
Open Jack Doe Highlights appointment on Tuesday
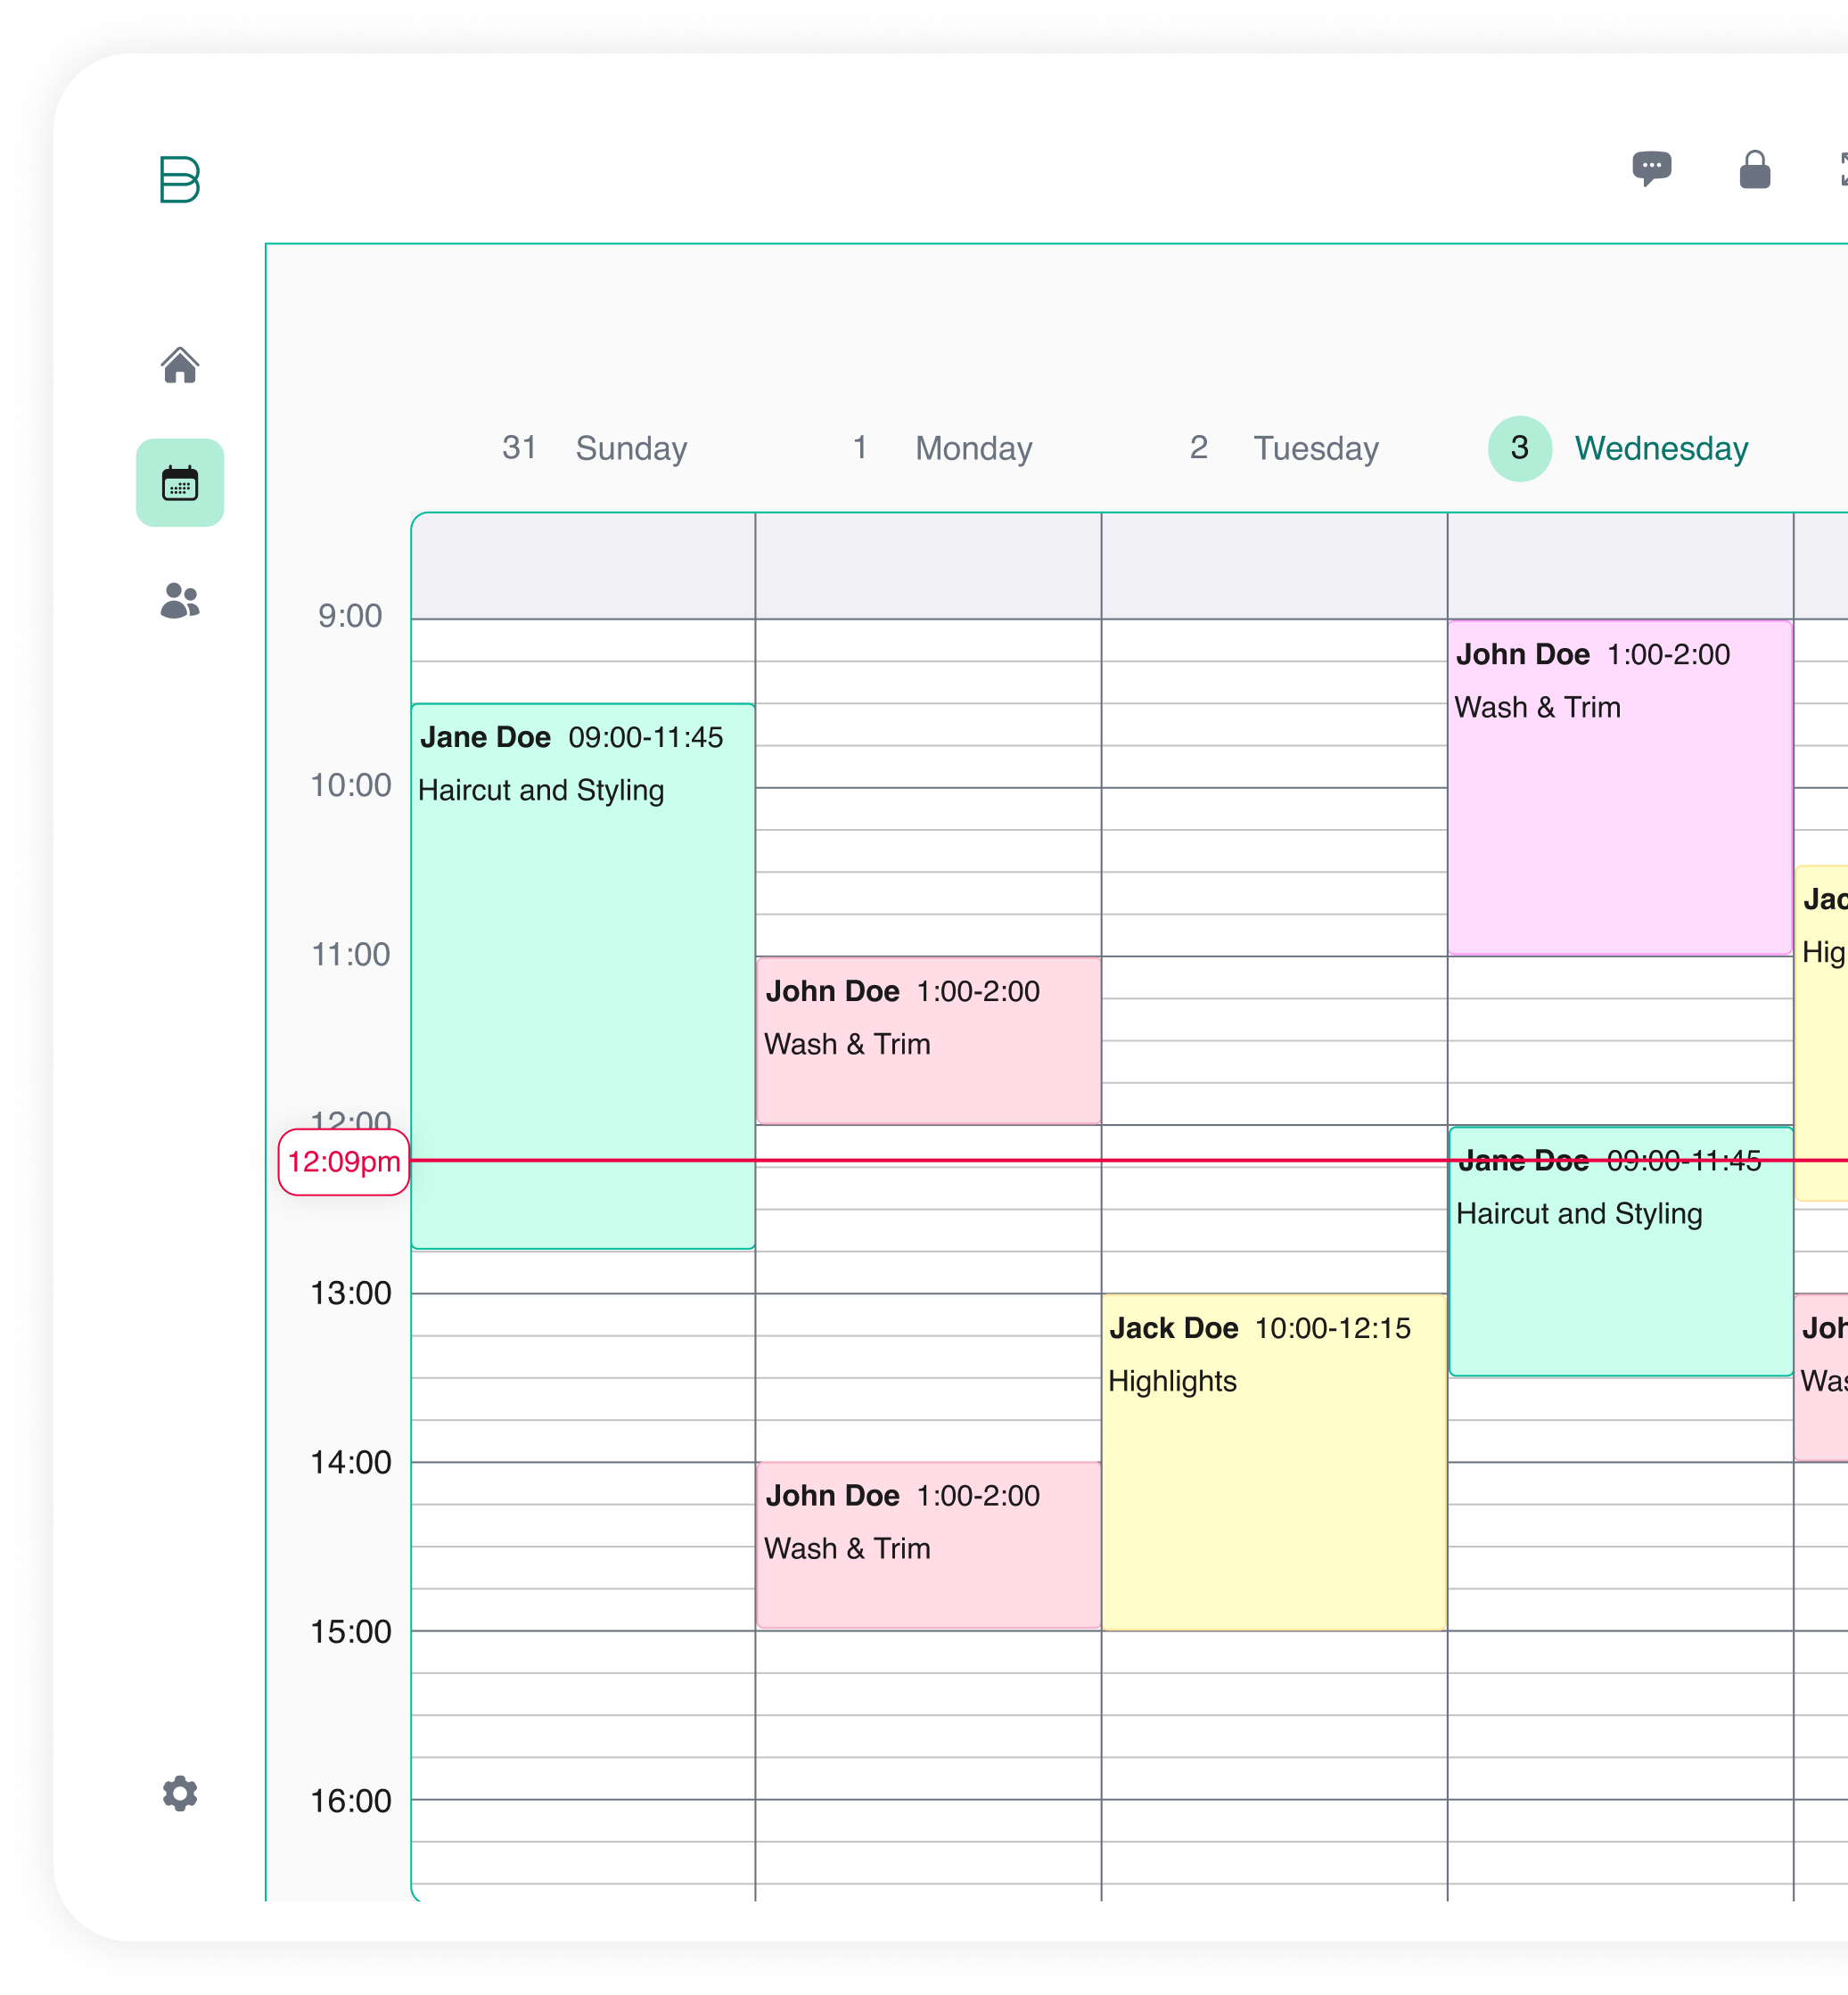click(1274, 1462)
